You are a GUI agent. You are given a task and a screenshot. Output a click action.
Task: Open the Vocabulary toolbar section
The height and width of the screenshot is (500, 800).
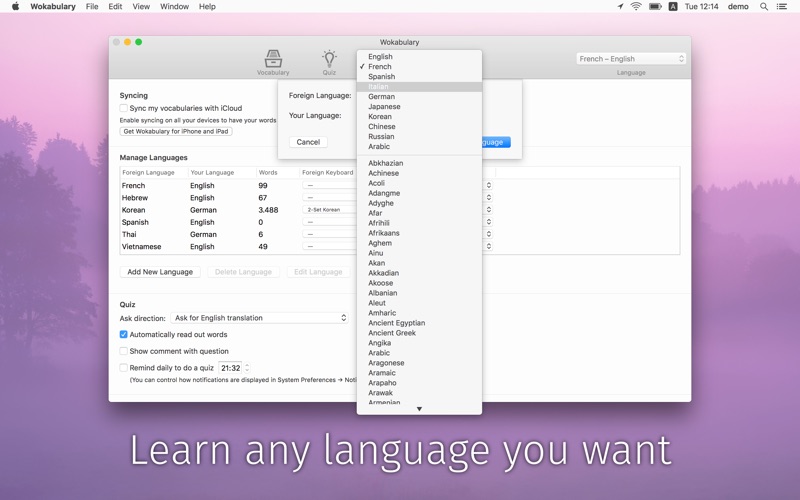[273, 63]
